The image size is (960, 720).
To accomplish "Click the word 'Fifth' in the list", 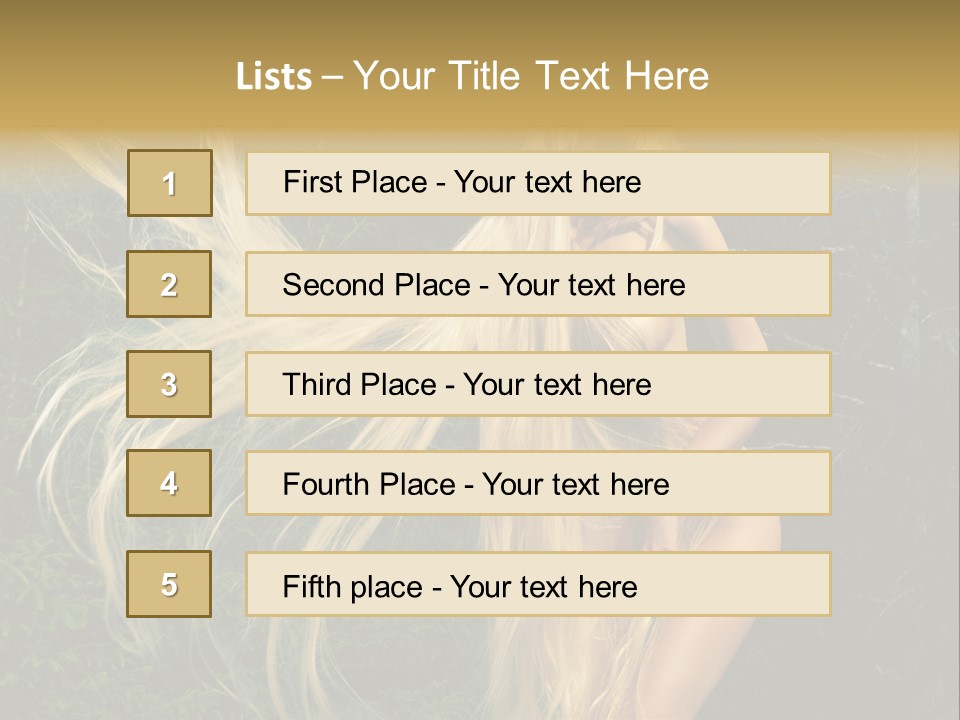I will 313,587.
